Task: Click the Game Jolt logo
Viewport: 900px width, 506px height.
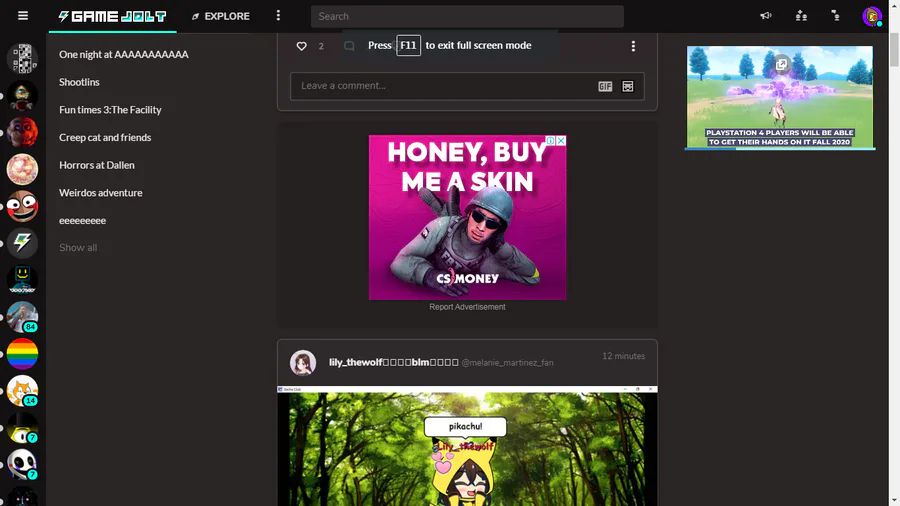Action: 112,16
